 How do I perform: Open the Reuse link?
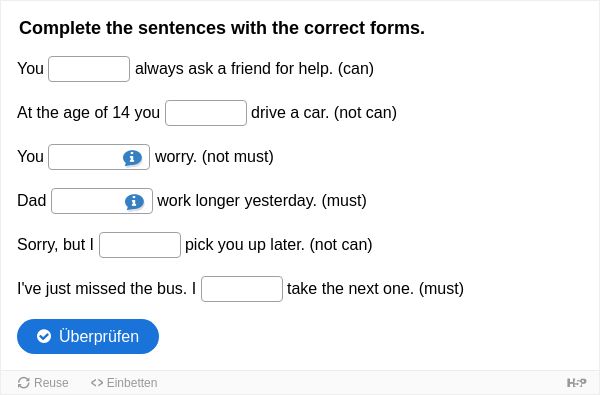(43, 382)
